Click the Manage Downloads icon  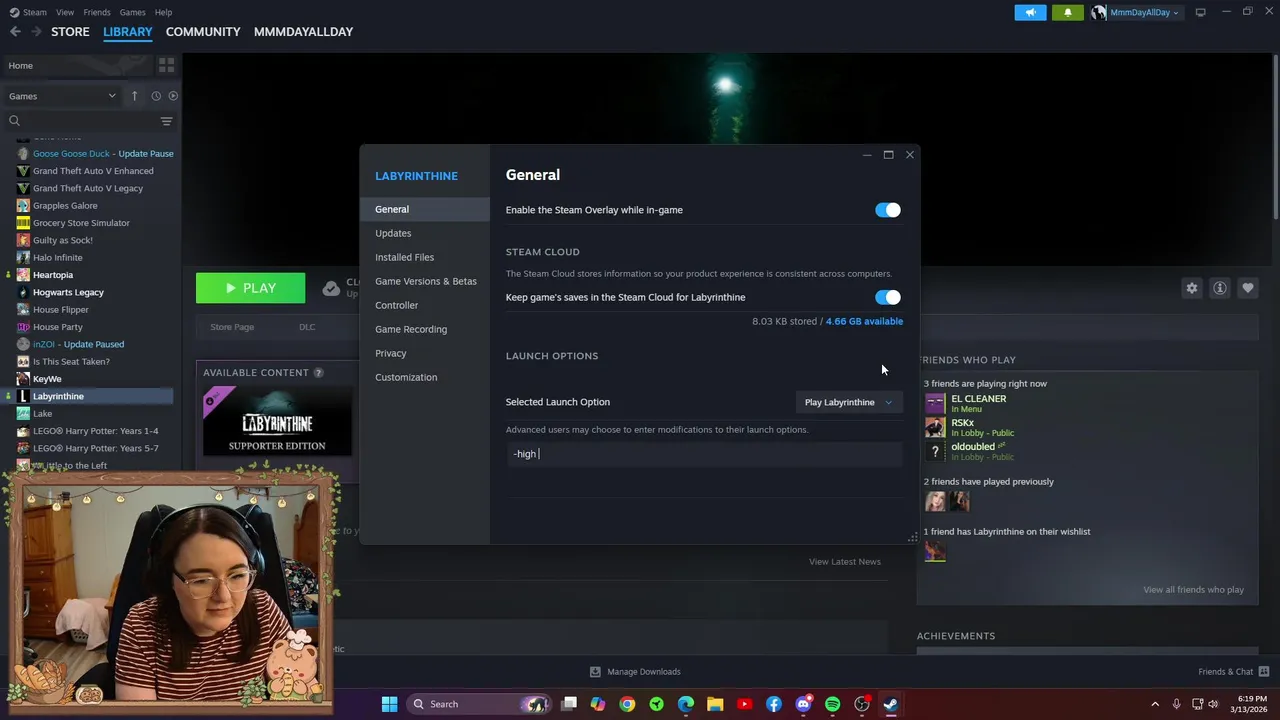(x=595, y=672)
